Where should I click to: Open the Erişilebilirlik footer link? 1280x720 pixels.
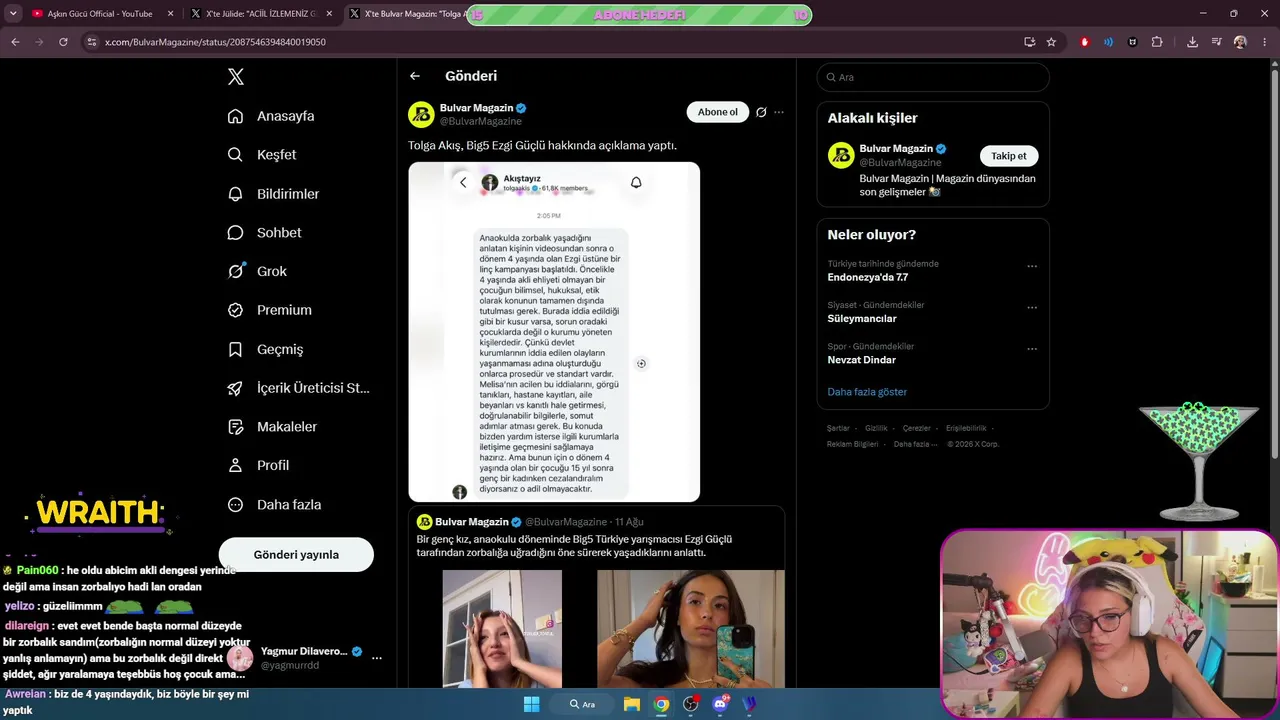point(966,428)
